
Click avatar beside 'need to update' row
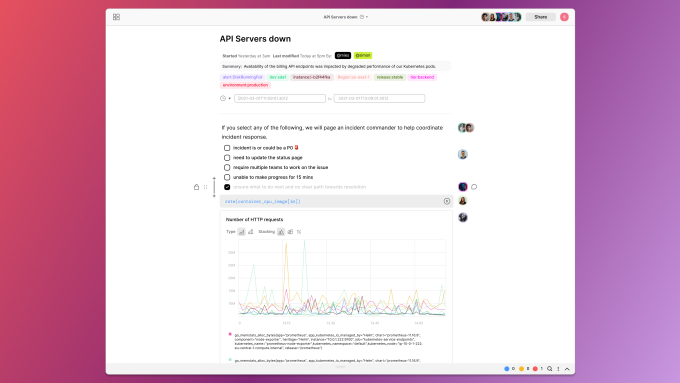[463, 154]
